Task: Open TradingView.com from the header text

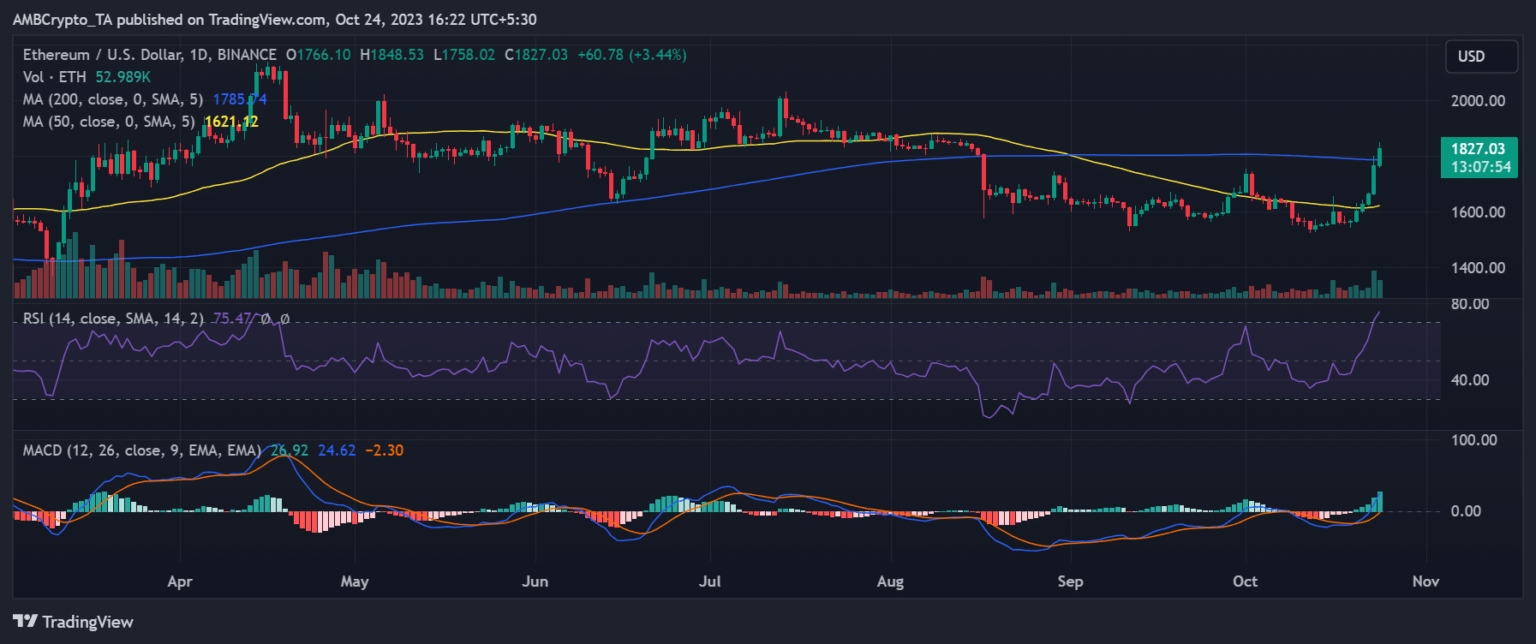Action: tap(262, 19)
